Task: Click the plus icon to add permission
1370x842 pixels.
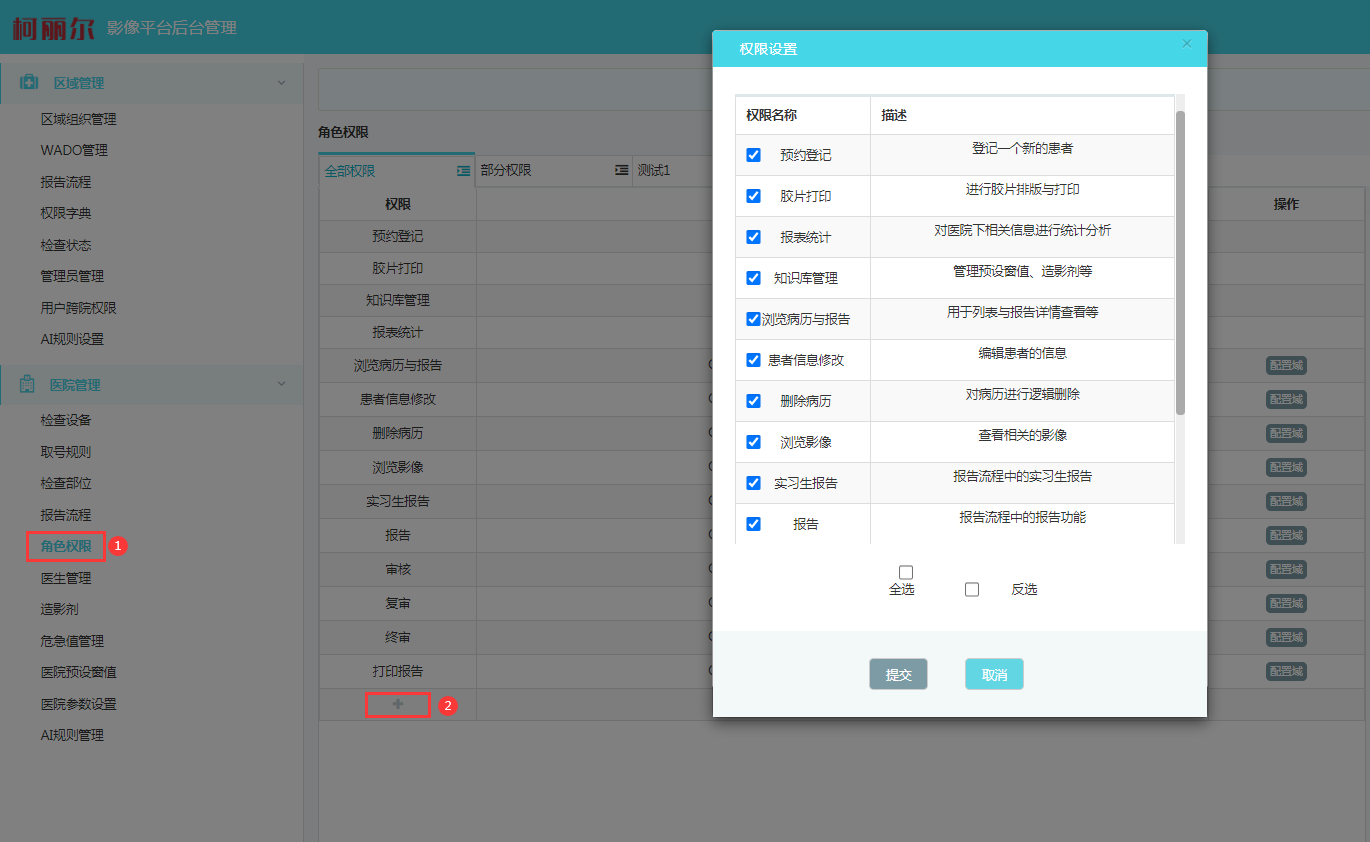Action: point(398,705)
